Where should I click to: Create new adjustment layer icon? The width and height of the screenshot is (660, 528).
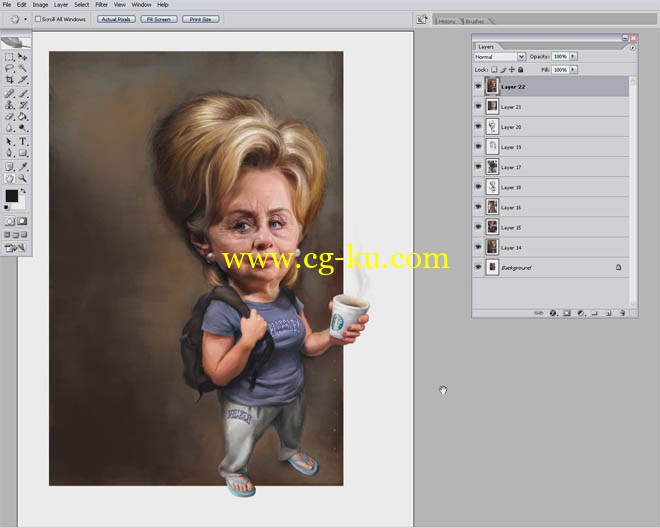click(581, 313)
